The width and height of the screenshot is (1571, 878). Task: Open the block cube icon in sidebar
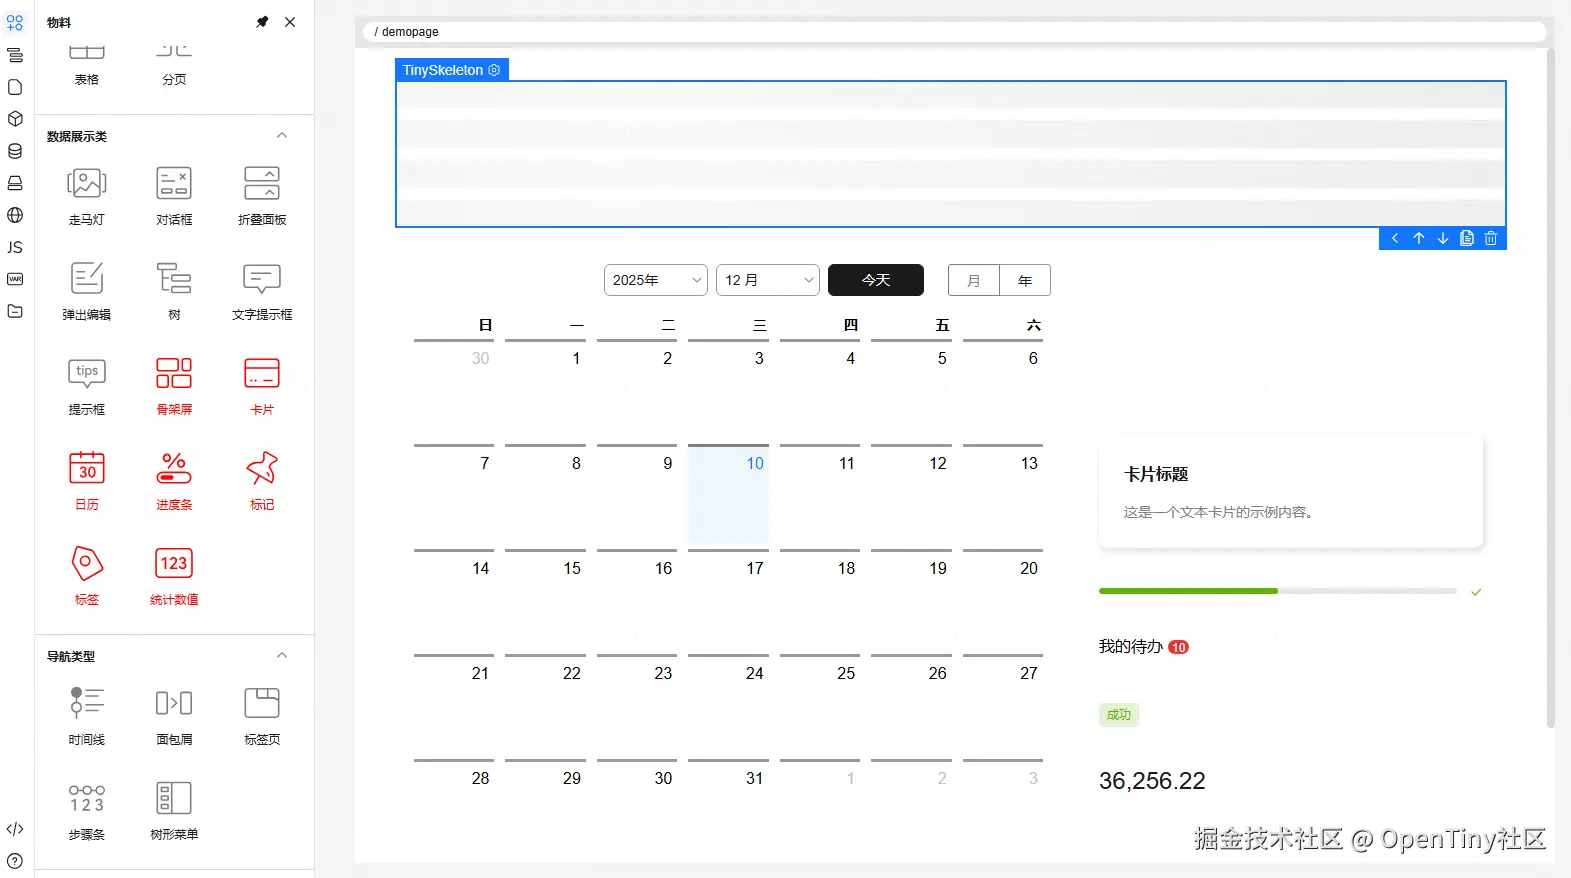point(15,119)
